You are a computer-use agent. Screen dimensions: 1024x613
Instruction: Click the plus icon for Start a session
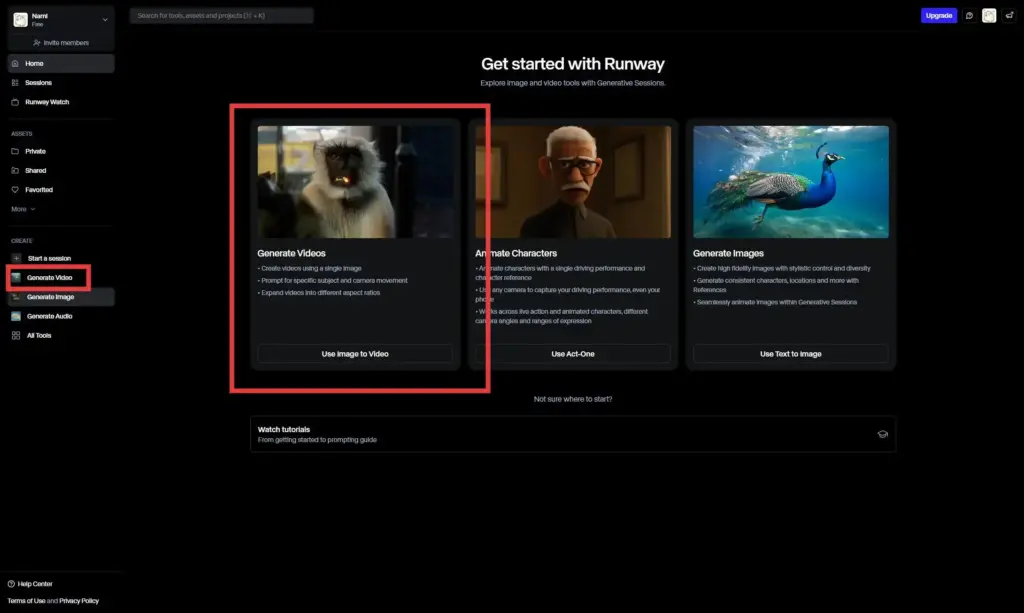pos(16,259)
